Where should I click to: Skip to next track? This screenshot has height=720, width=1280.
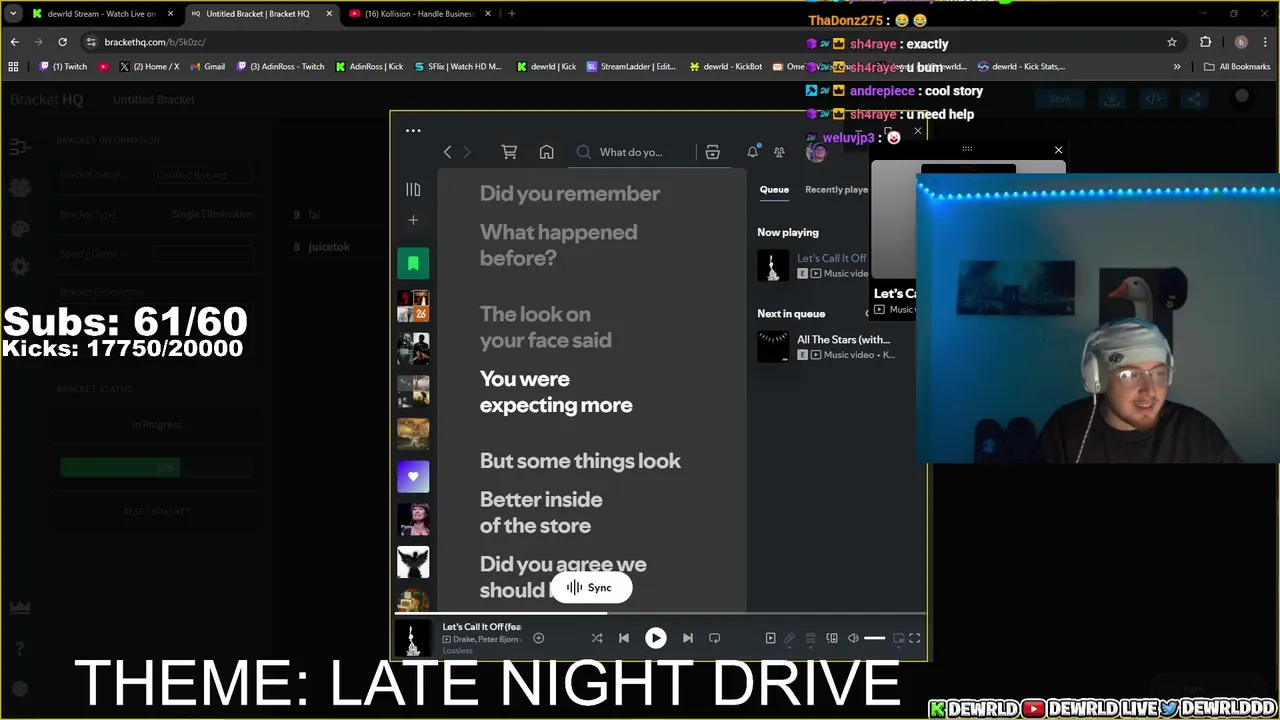687,638
